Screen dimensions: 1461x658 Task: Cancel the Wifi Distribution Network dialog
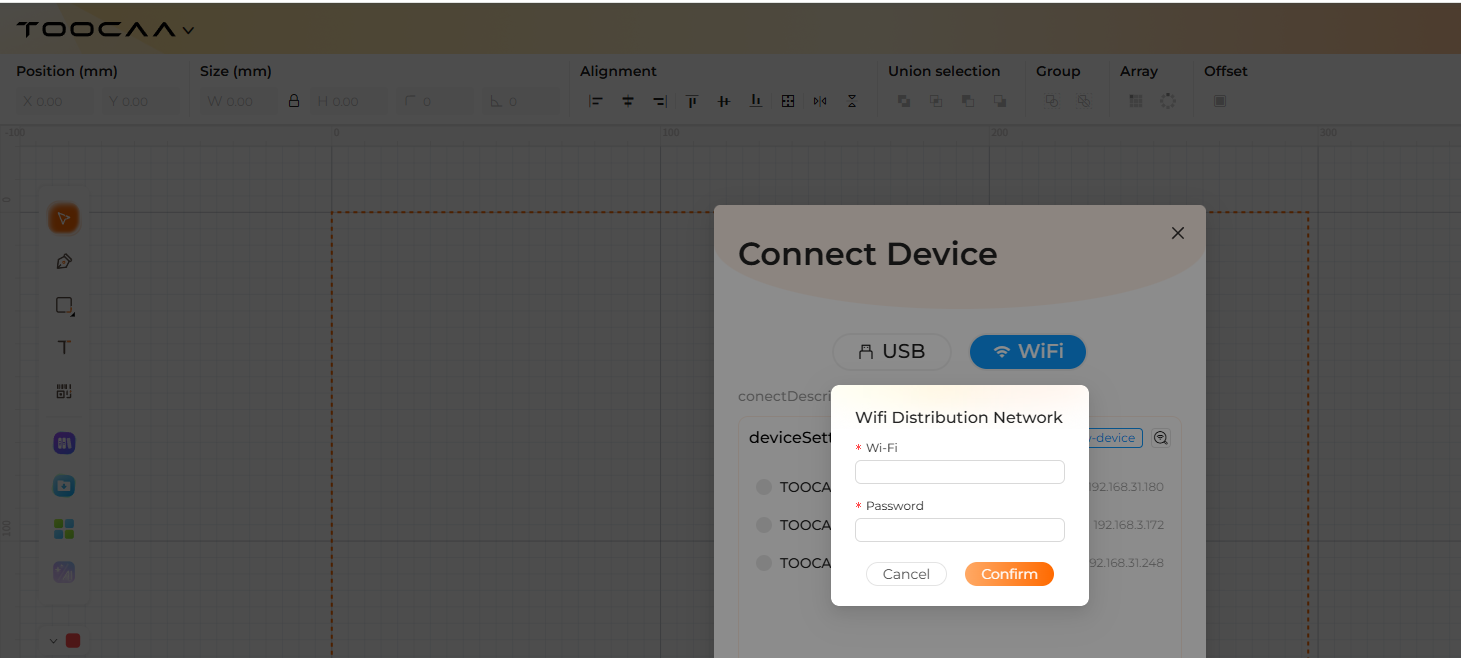(906, 574)
